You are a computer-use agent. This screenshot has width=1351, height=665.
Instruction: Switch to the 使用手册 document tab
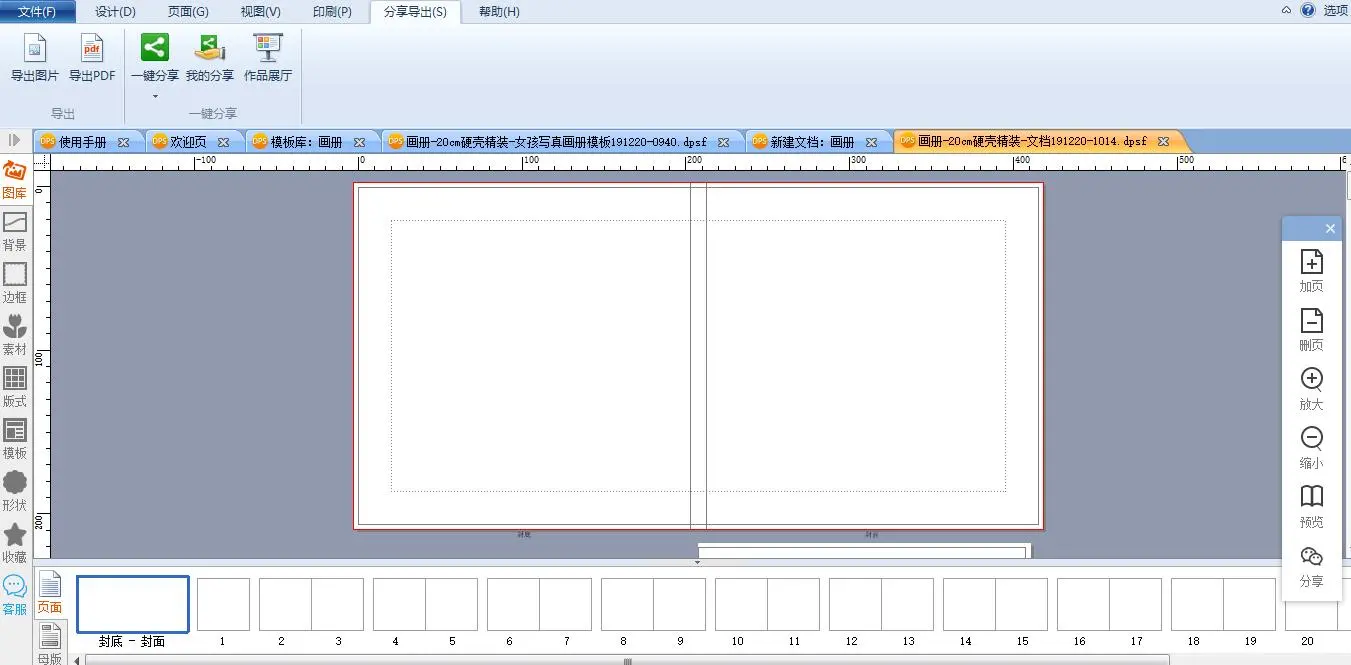point(82,142)
